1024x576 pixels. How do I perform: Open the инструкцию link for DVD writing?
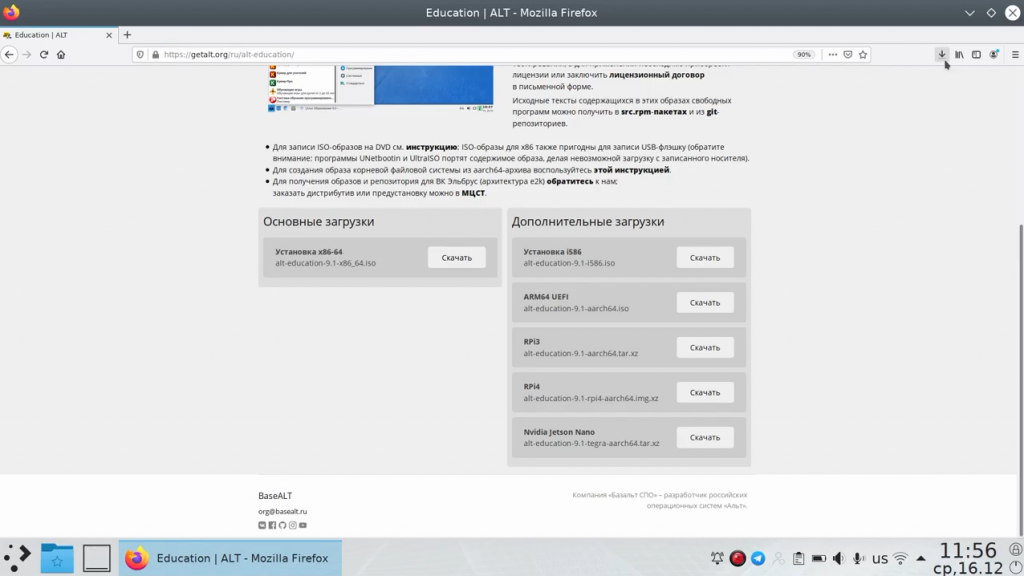[x=432, y=147]
